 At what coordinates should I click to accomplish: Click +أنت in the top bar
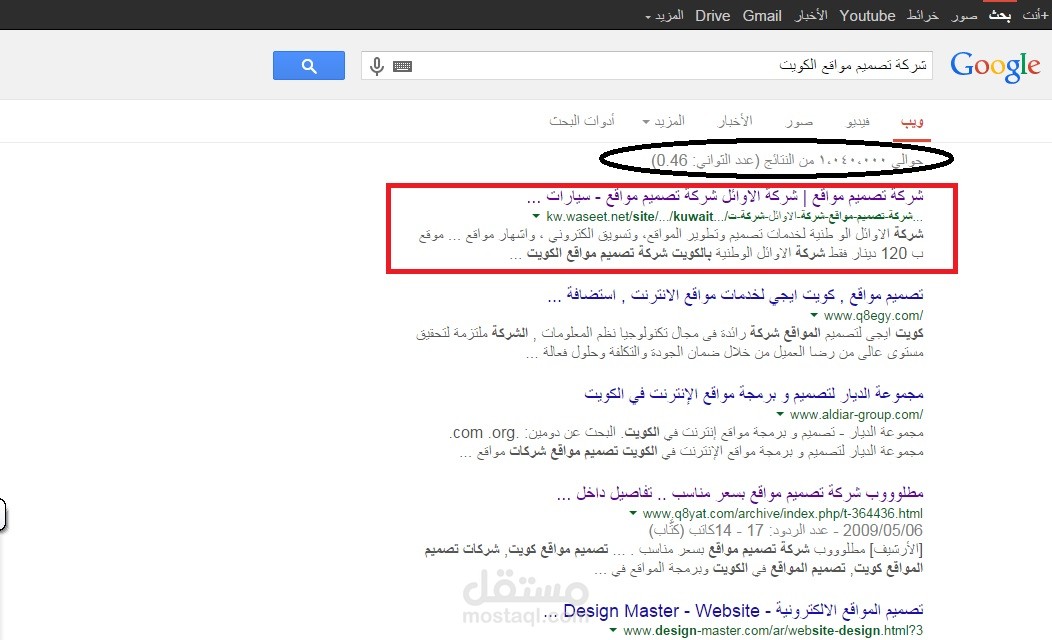coord(1035,15)
